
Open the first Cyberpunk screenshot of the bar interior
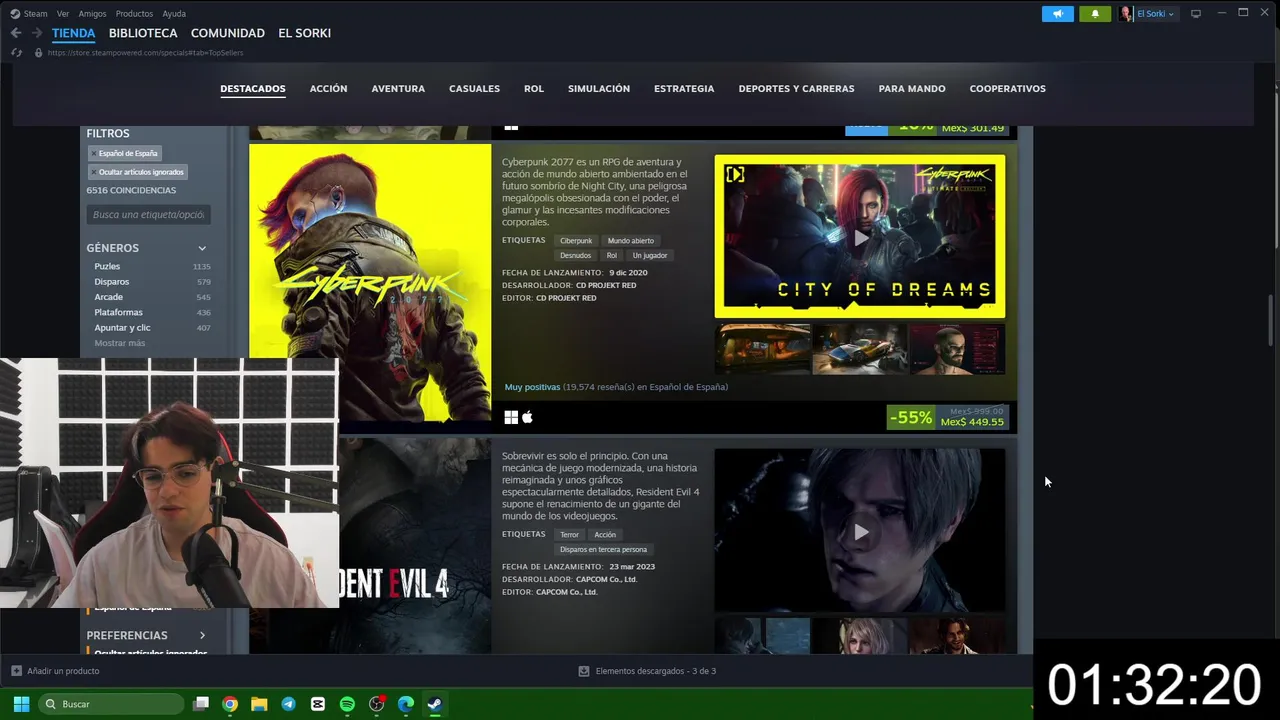763,349
